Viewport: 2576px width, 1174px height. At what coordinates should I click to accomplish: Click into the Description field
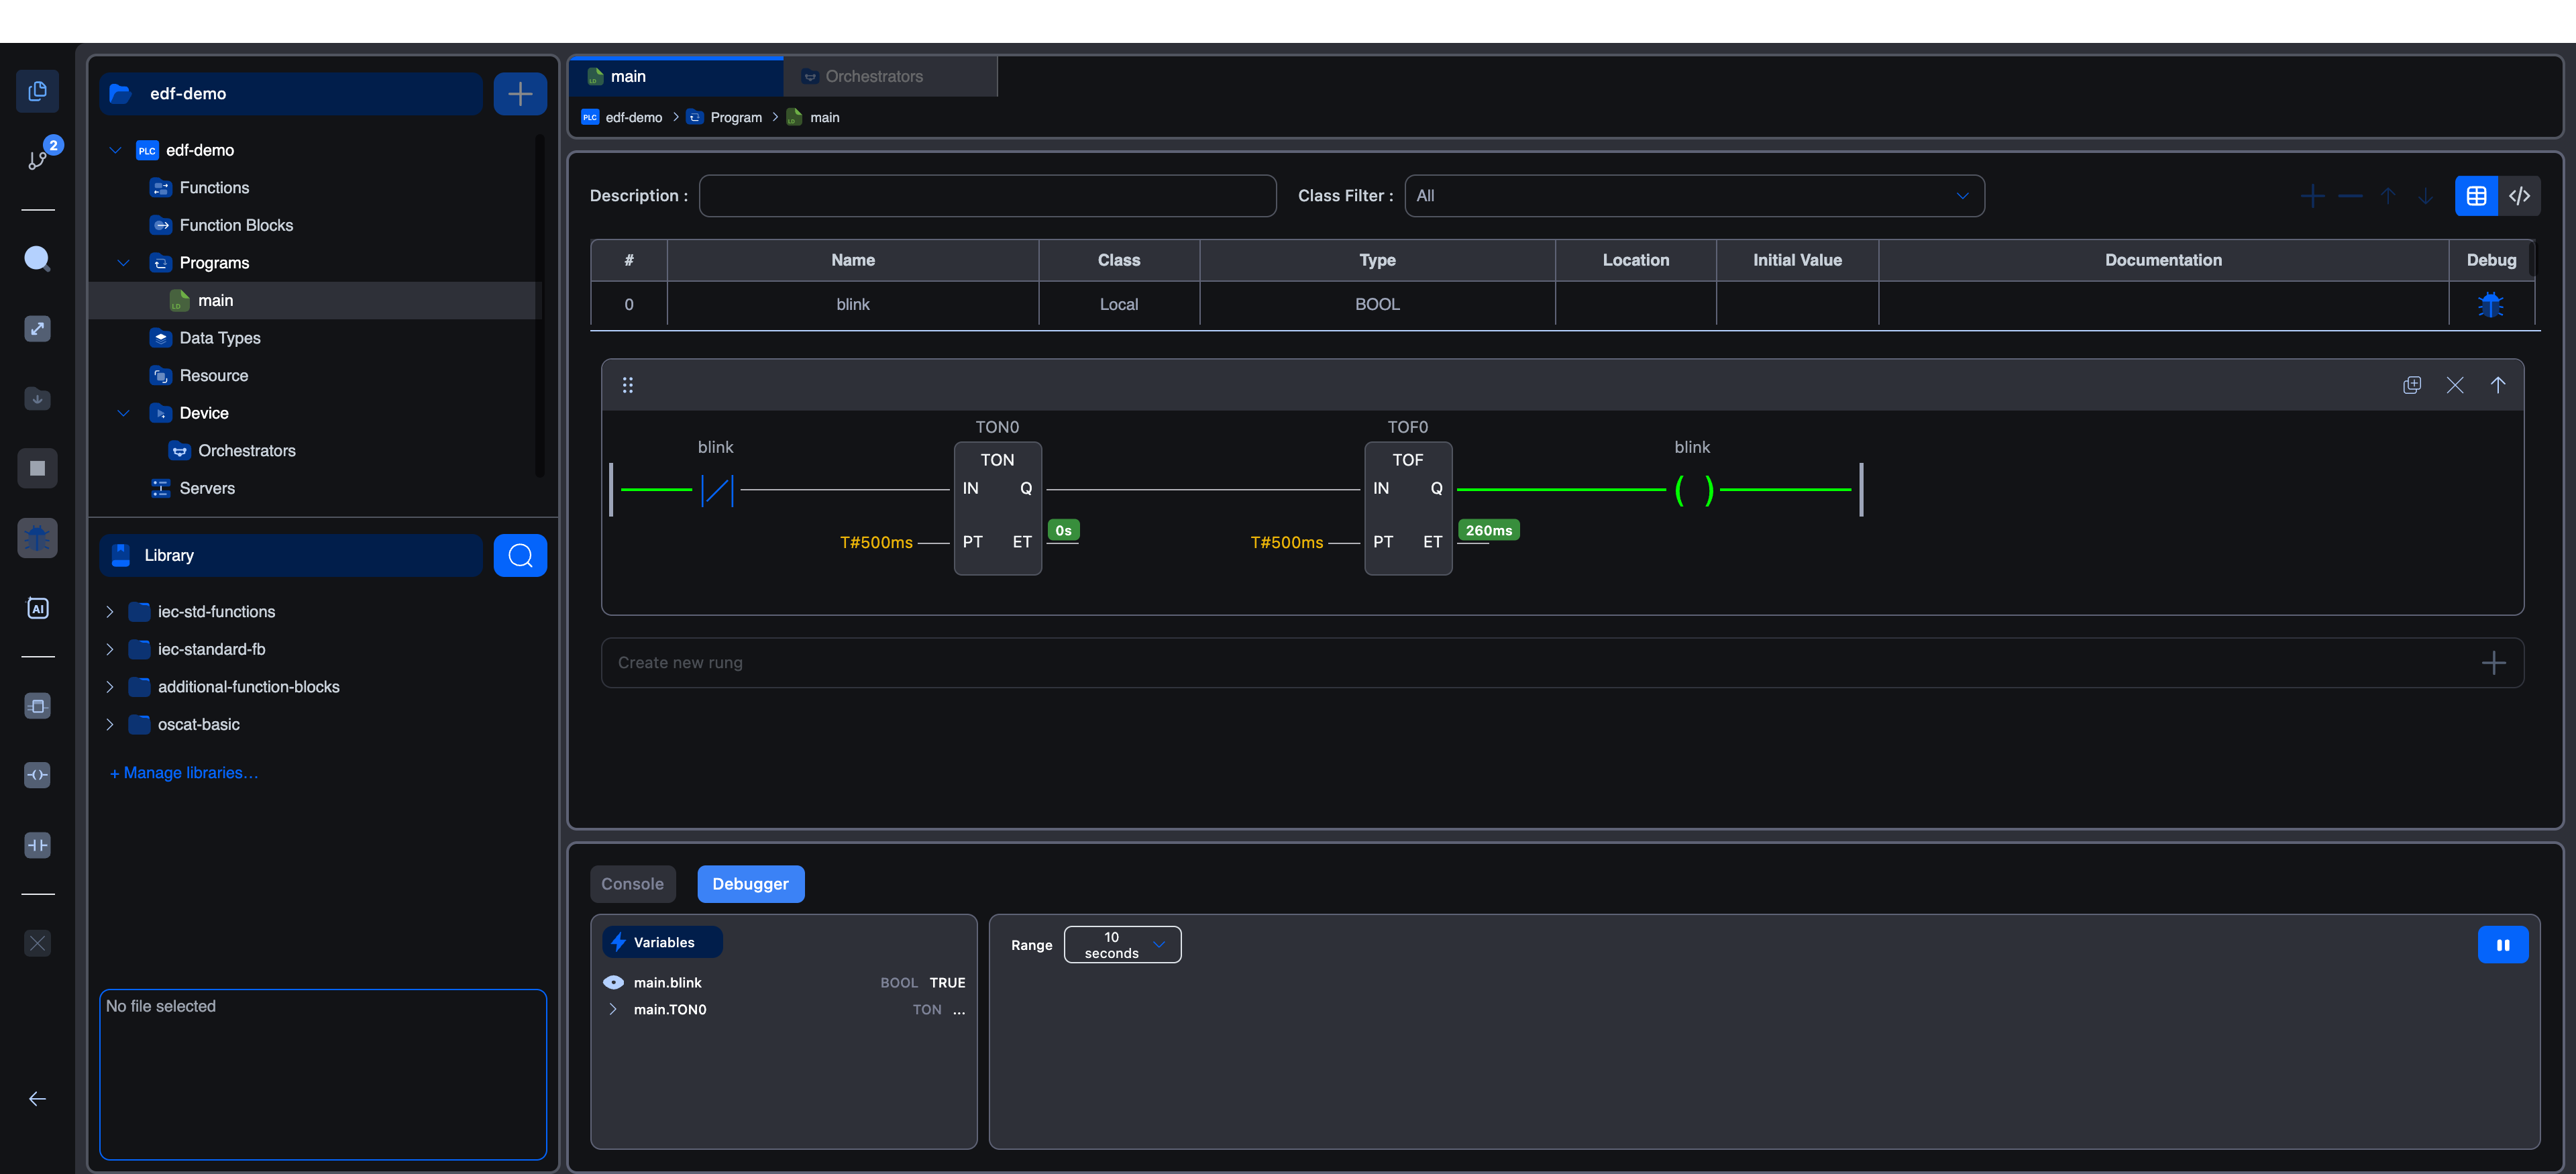pyautogui.click(x=987, y=196)
